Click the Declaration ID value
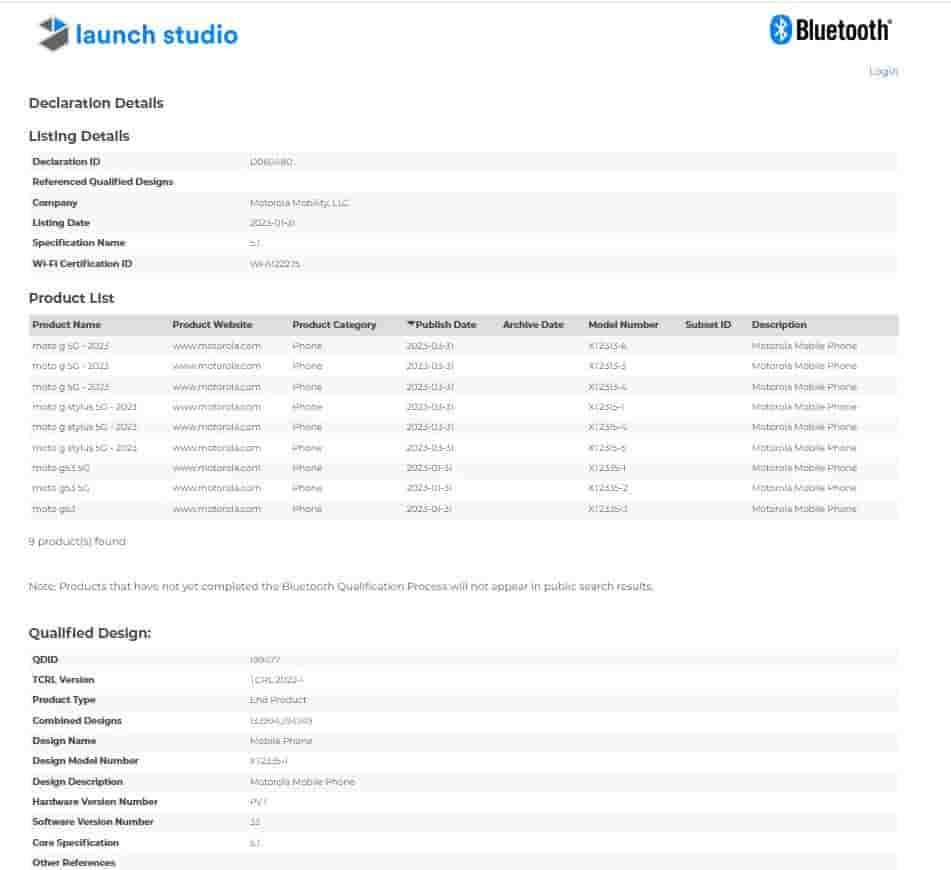The height and width of the screenshot is (870, 951). (x=271, y=162)
